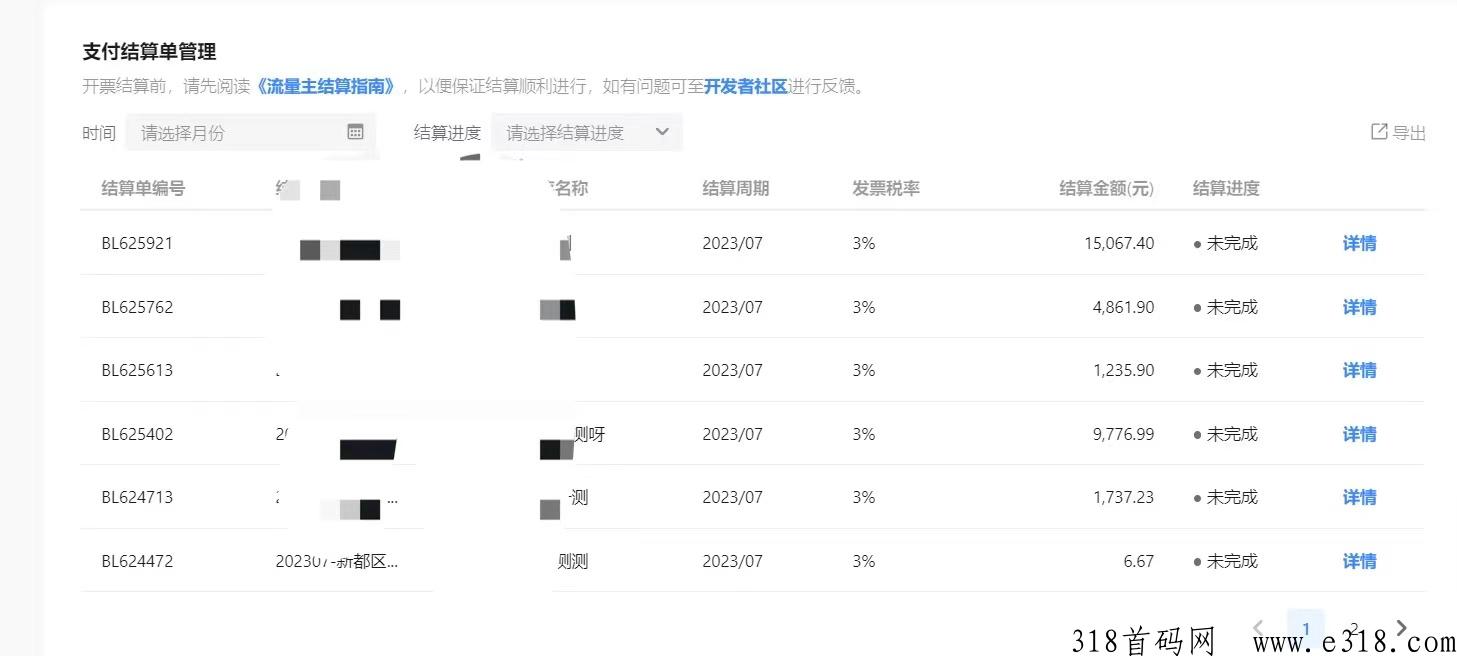Click 3% tax rate in BL625613 row
Image resolution: width=1457 pixels, height=656 pixels.
click(864, 370)
